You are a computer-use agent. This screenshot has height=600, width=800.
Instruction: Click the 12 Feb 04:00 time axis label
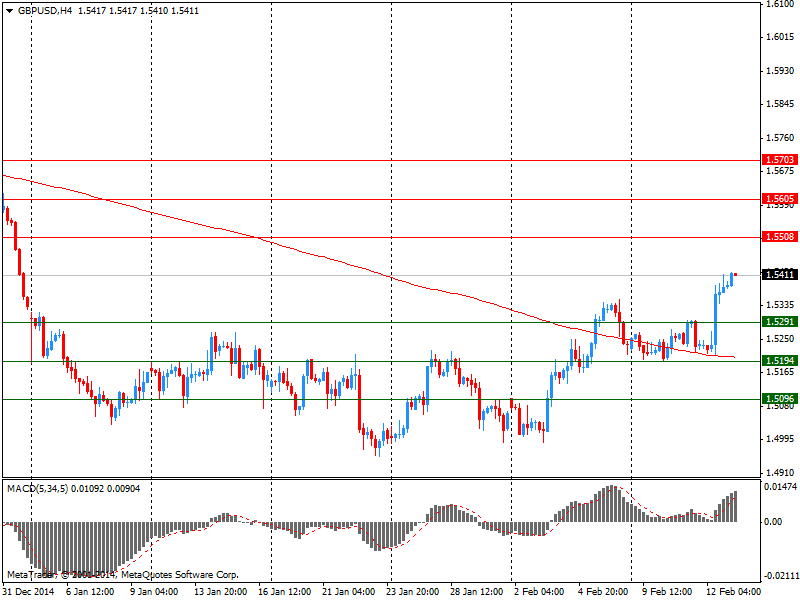point(733,592)
